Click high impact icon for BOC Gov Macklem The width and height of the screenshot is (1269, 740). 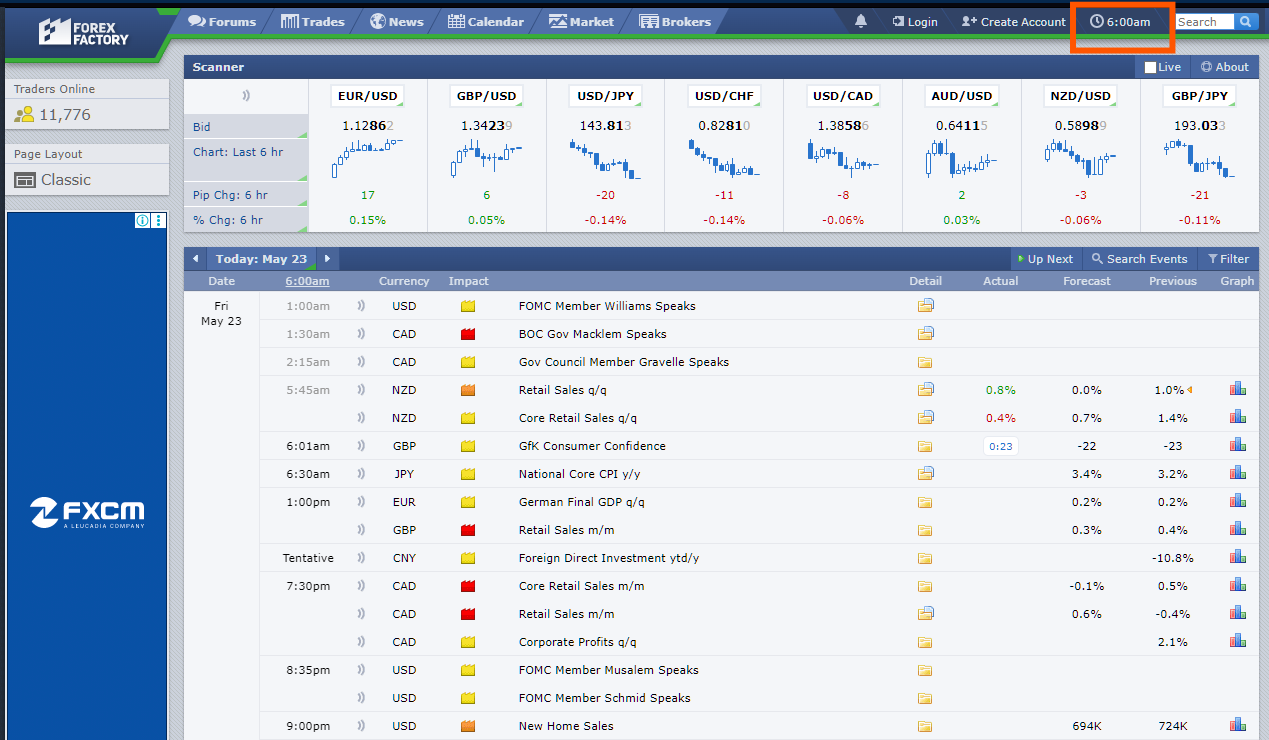click(468, 334)
